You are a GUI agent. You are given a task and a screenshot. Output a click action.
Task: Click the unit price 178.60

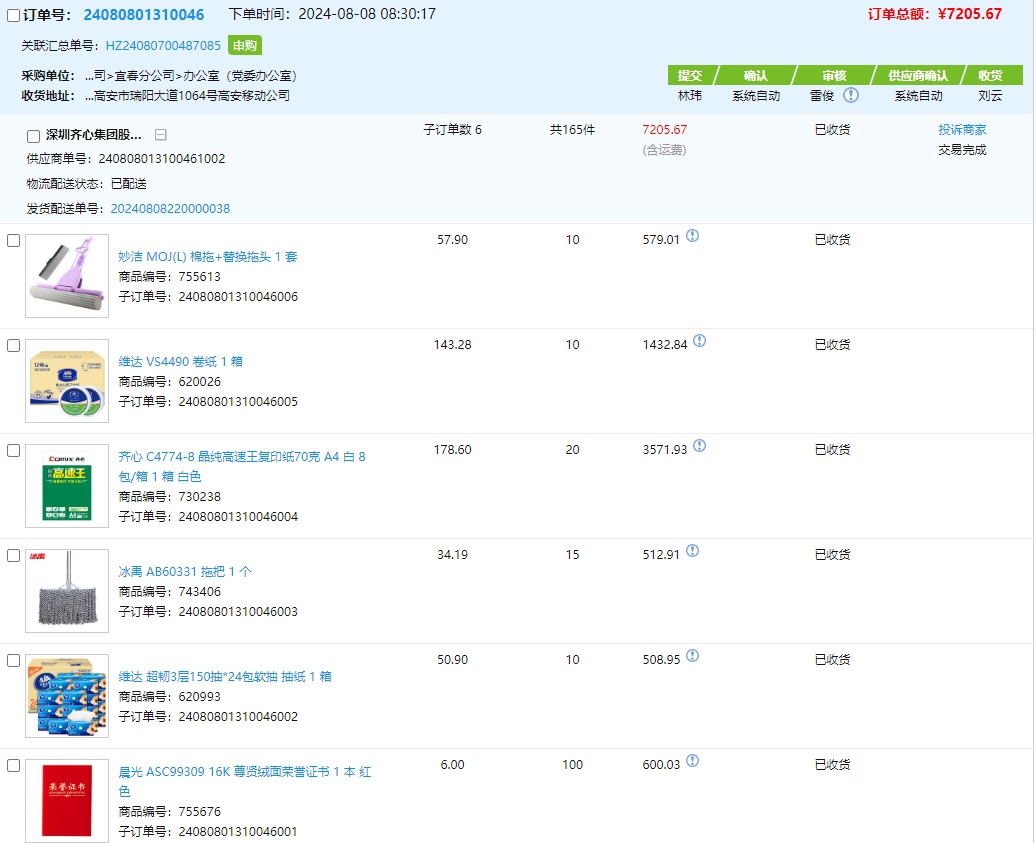[x=452, y=450]
